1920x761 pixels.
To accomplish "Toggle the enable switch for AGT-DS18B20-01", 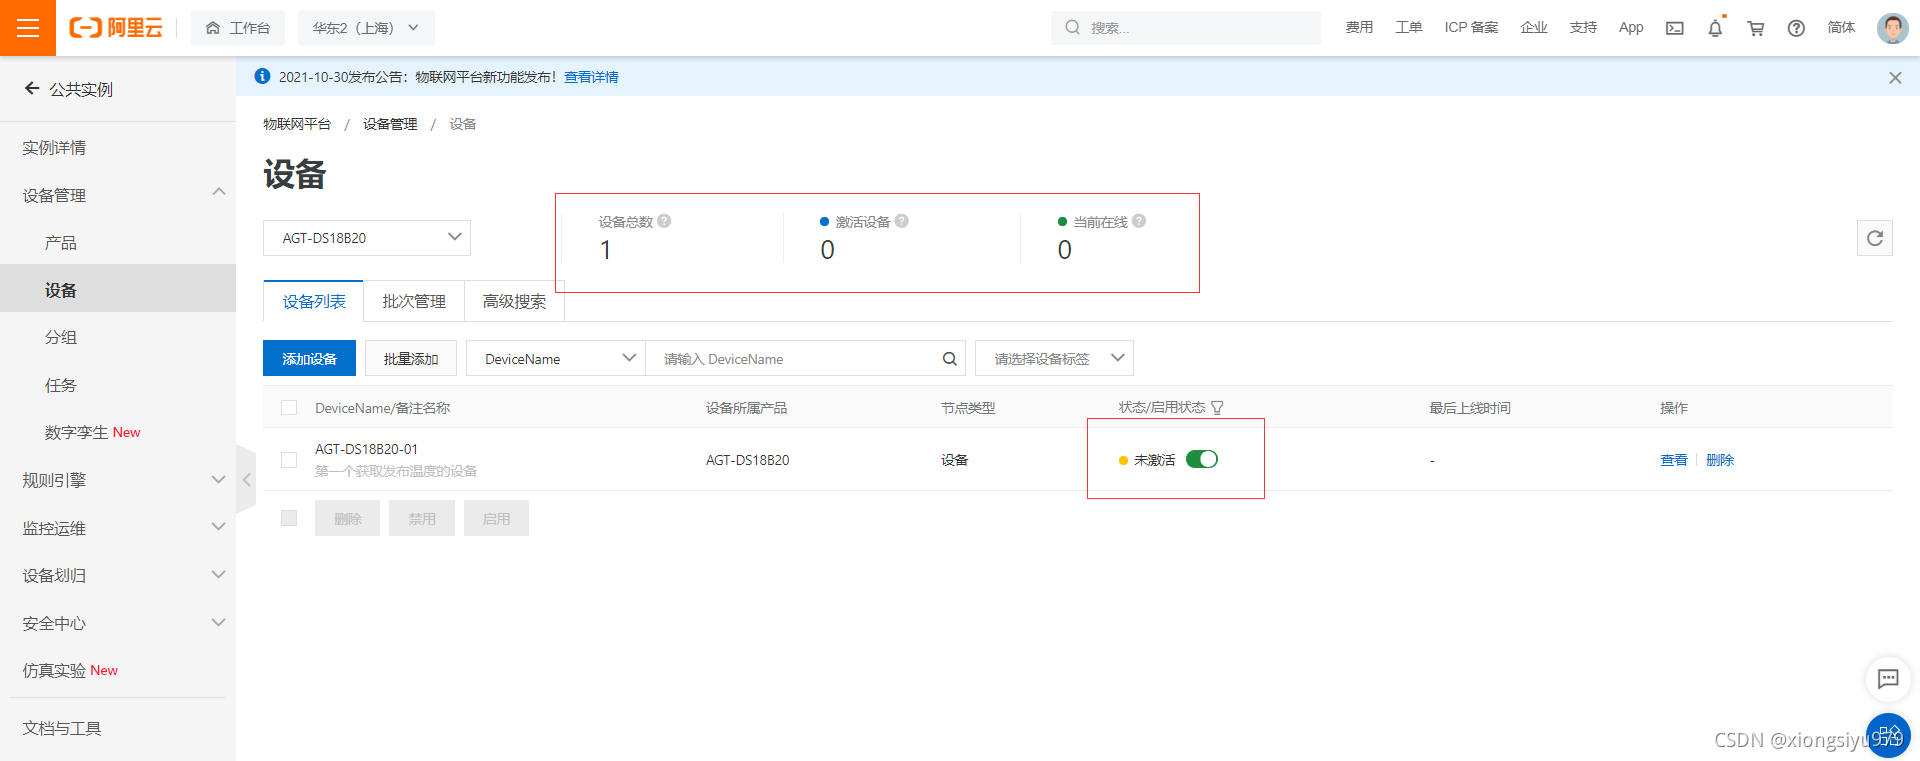I will click(x=1202, y=459).
